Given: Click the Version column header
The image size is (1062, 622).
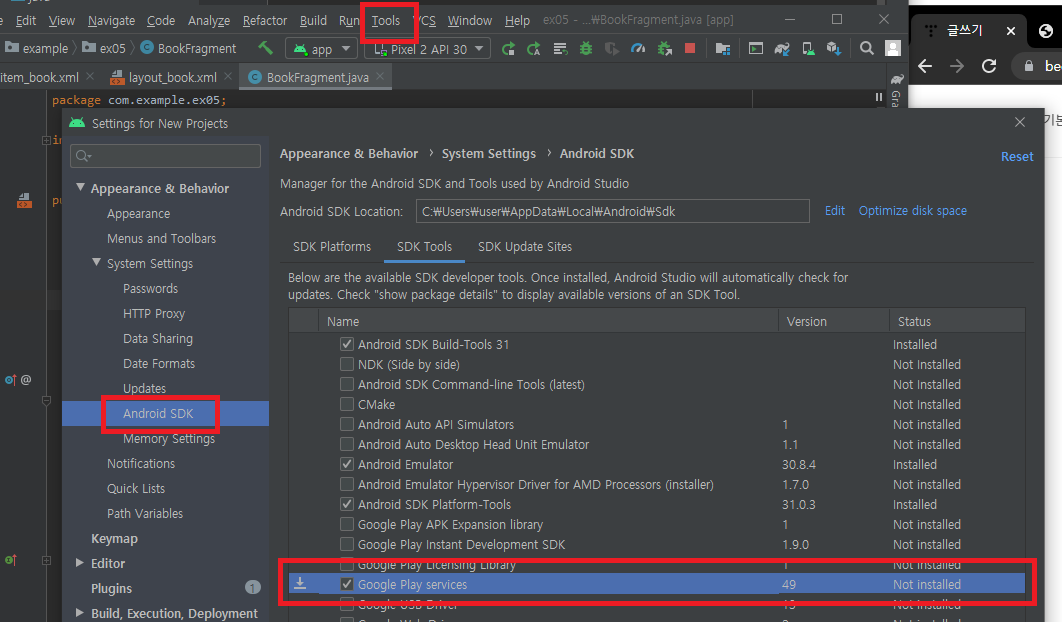Looking at the screenshot, I should click(x=834, y=321).
